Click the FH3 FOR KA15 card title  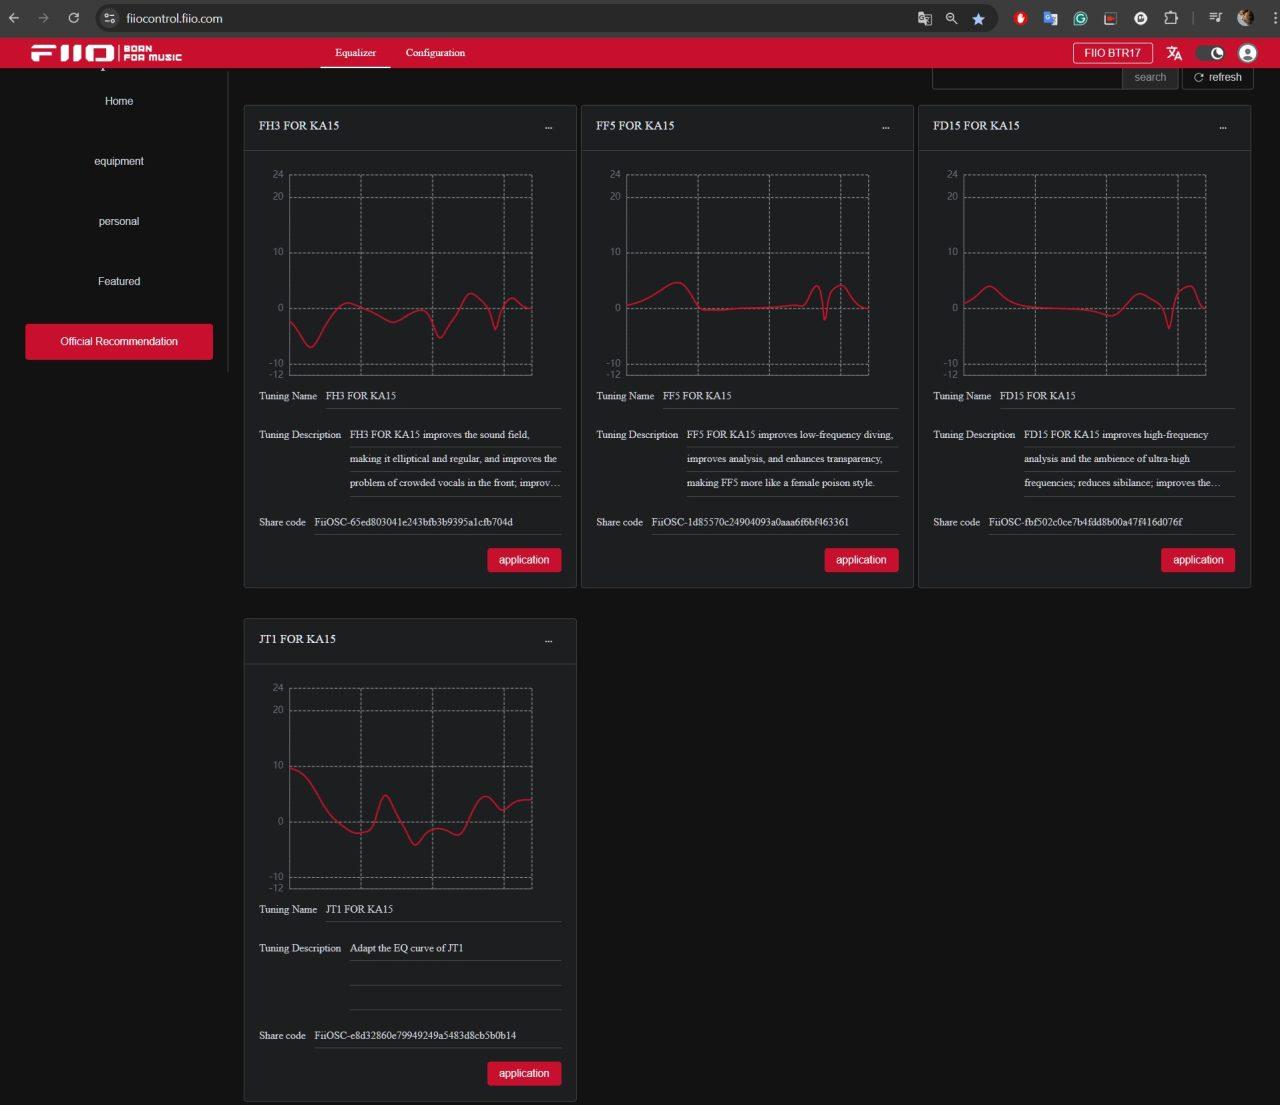coord(299,126)
